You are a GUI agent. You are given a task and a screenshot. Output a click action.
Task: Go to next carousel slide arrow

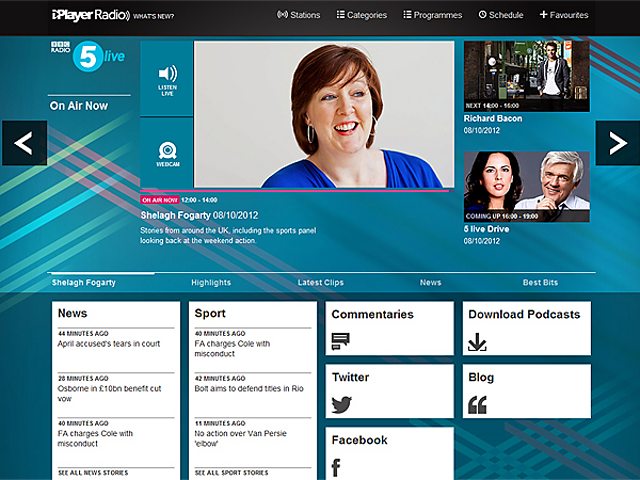618,143
